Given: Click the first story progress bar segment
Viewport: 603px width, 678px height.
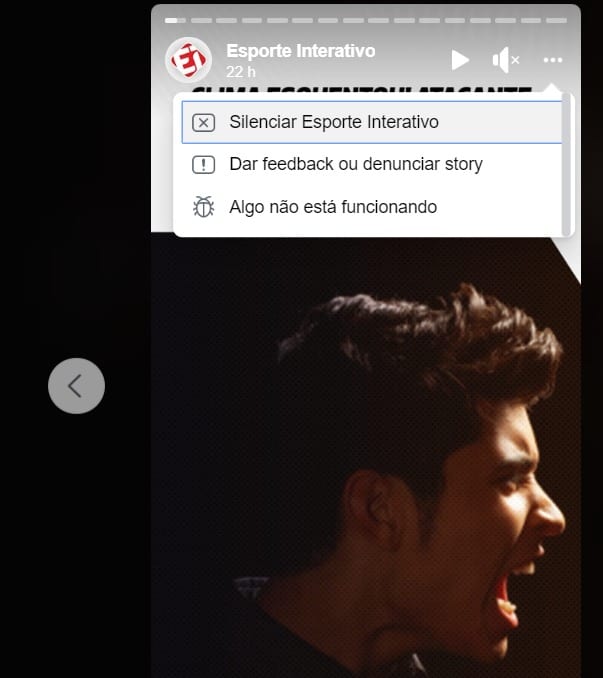Looking at the screenshot, I should pyautogui.click(x=176, y=20).
